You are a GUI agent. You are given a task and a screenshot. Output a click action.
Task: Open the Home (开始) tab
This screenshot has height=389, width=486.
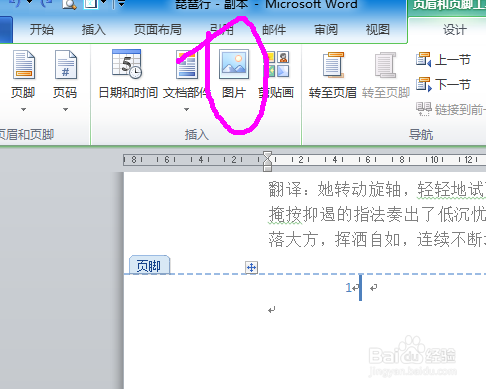click(x=42, y=30)
